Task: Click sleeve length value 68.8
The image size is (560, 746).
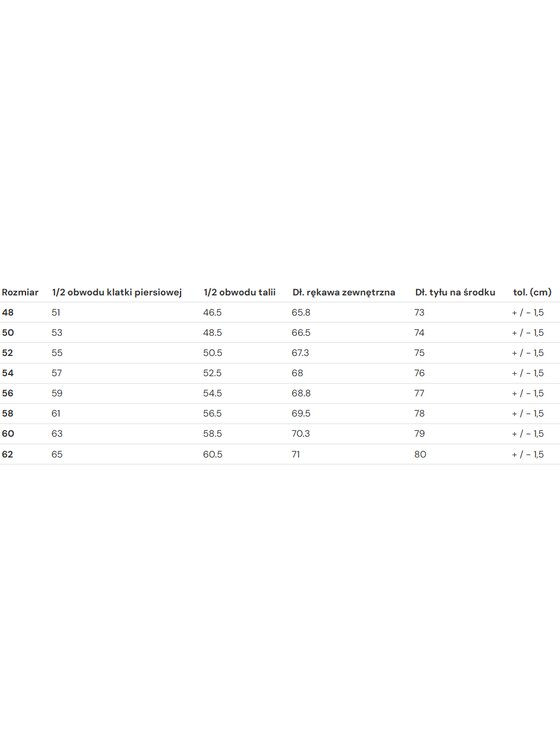Action: [x=301, y=393]
